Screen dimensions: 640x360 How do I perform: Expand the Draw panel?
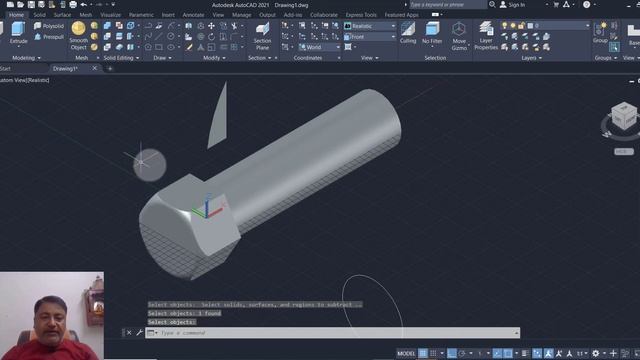[162, 58]
